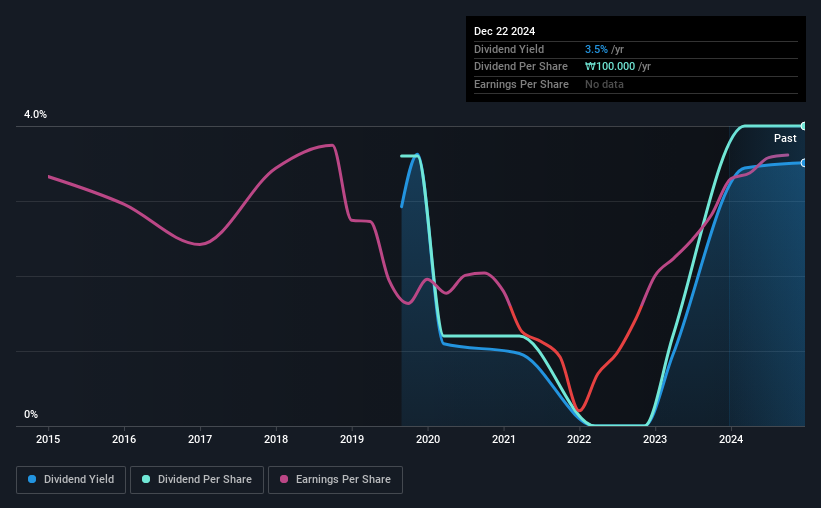This screenshot has height=508, width=821.
Task: Toggle the Dividend Per Share legend button
Action: tap(197, 480)
